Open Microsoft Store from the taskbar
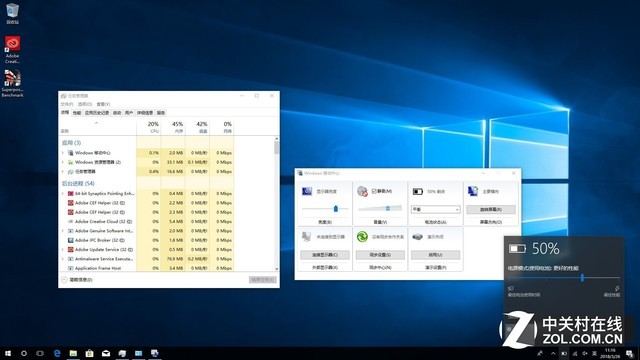Viewport: 640px width, 360px height. [89, 353]
